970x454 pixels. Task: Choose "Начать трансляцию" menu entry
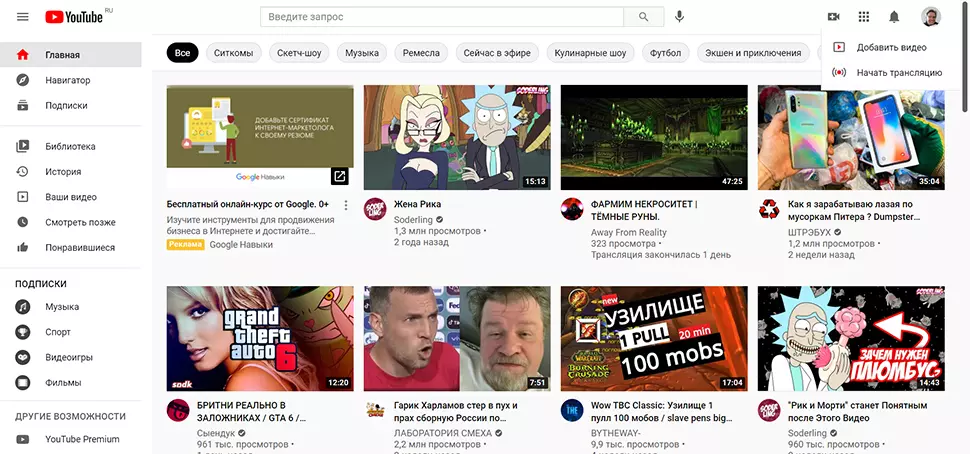[x=899, y=72]
